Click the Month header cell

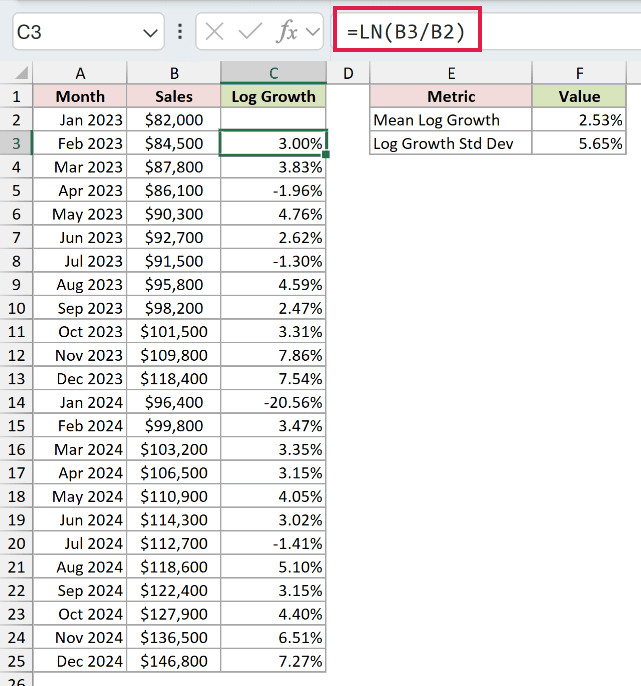(80, 96)
